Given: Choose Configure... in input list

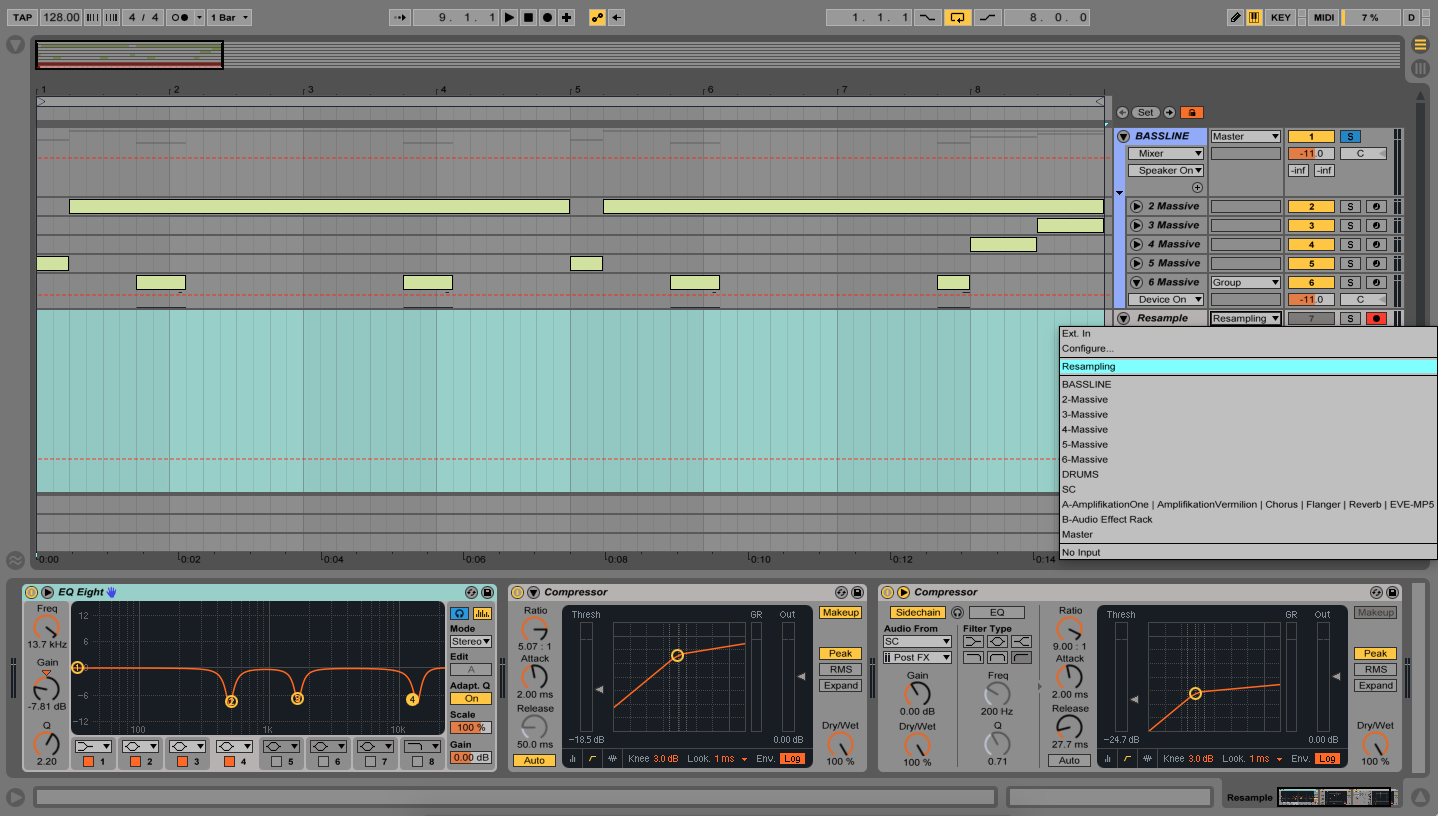Looking at the screenshot, I should coord(1248,348).
